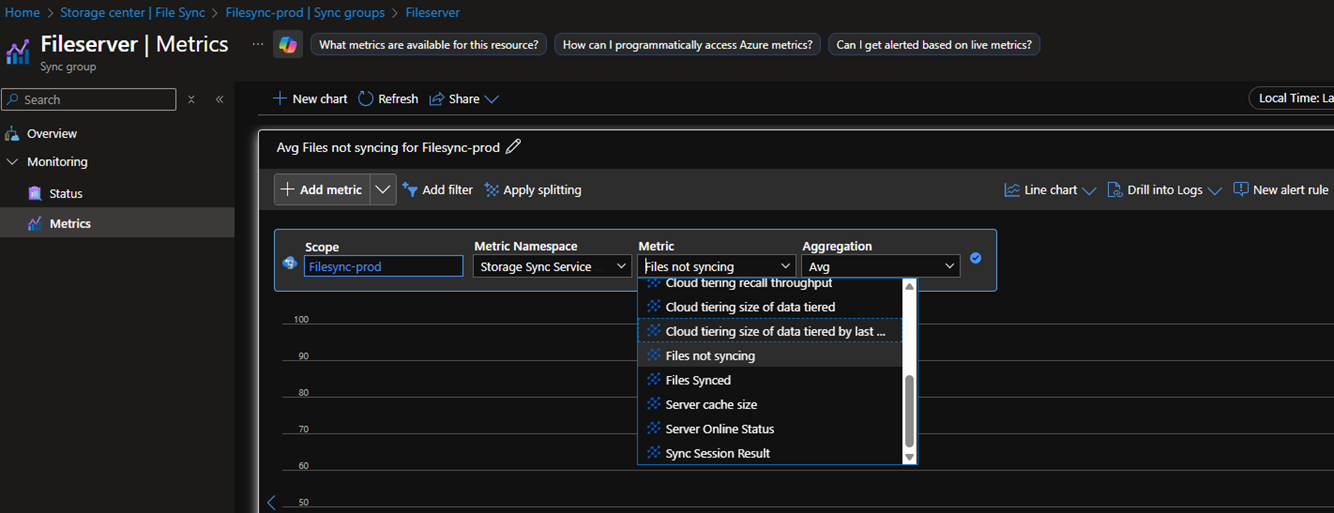Click the Add filter icon
The image size is (1334, 513).
click(x=410, y=190)
